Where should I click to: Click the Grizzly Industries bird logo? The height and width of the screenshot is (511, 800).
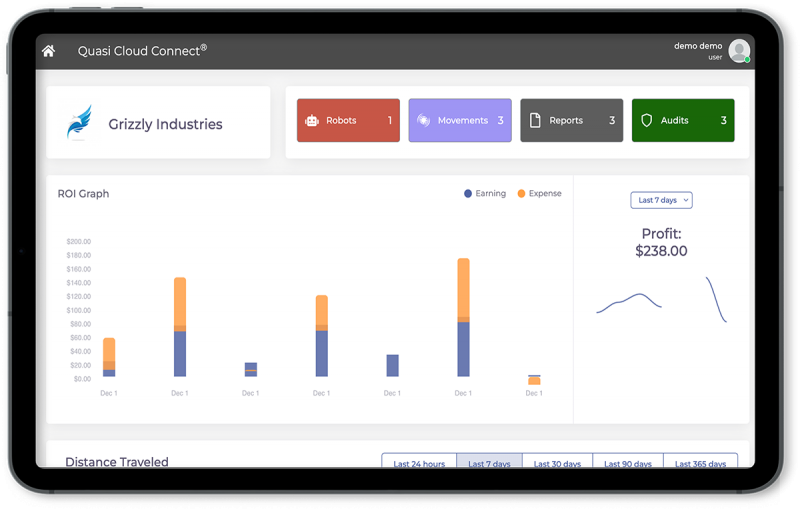click(x=79, y=123)
